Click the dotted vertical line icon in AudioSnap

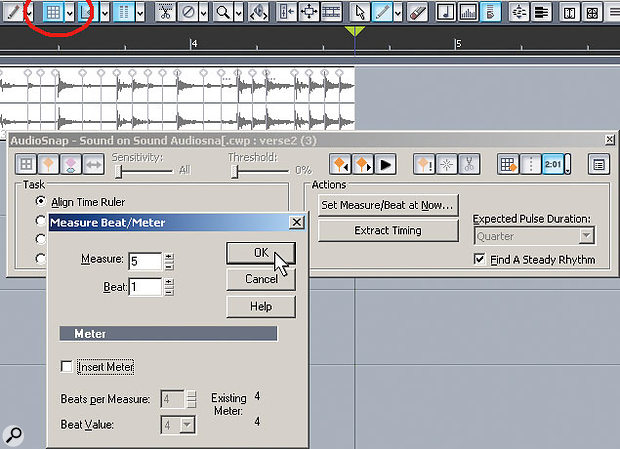click(x=531, y=164)
